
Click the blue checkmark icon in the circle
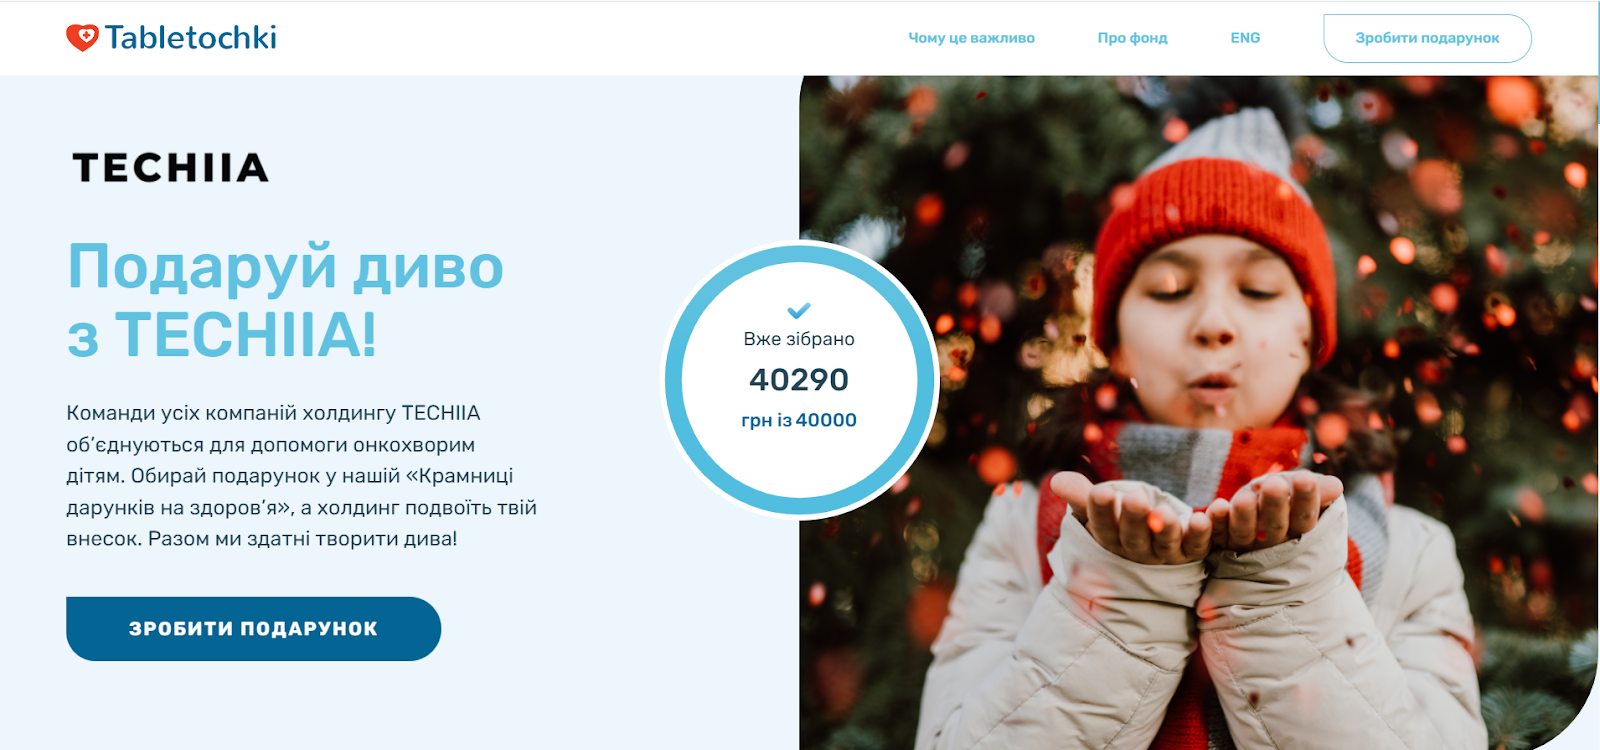(798, 310)
